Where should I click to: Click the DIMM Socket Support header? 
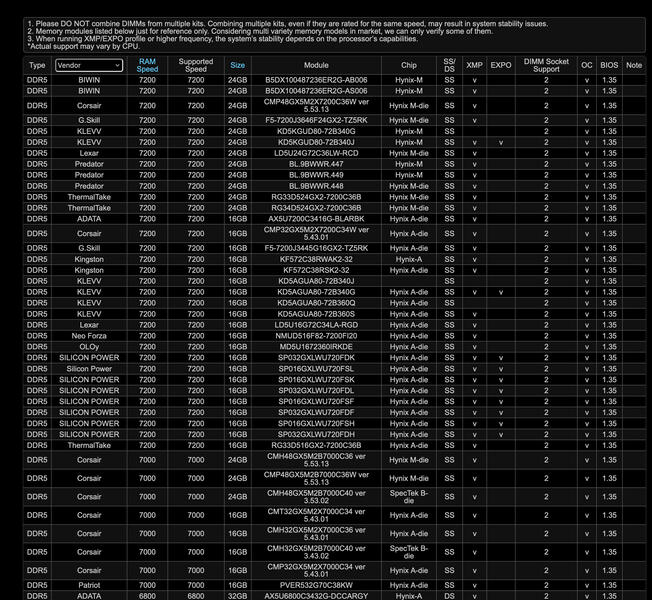(546, 65)
